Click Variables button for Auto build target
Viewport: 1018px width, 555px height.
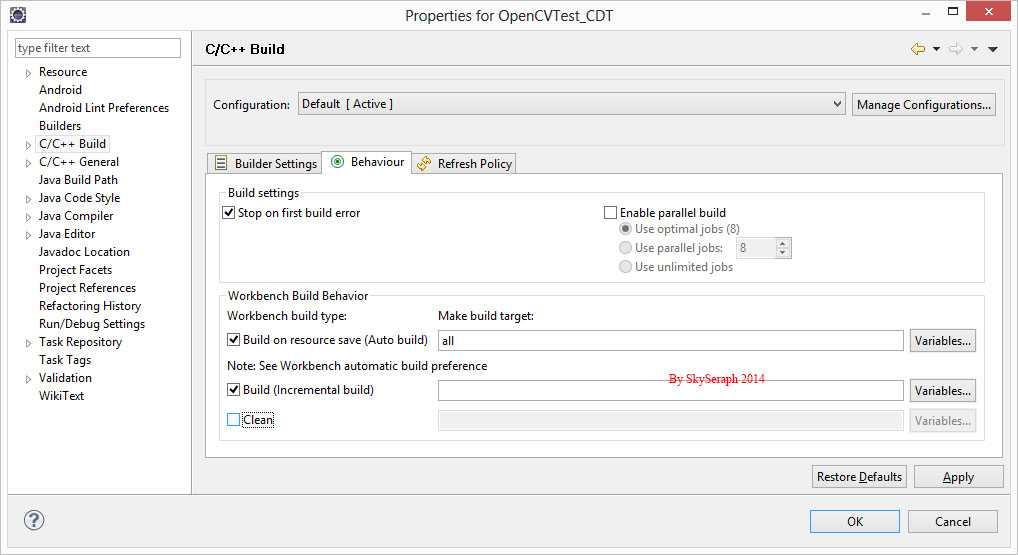pos(942,341)
